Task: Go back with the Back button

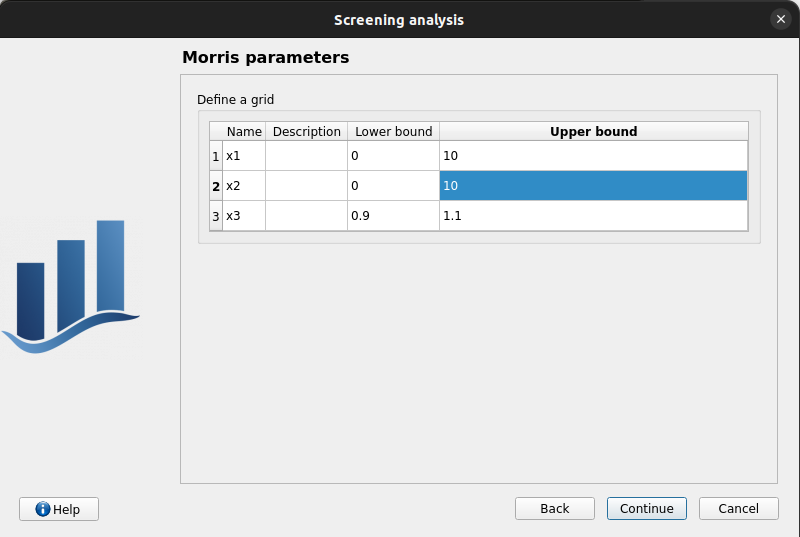Action: click(x=554, y=509)
